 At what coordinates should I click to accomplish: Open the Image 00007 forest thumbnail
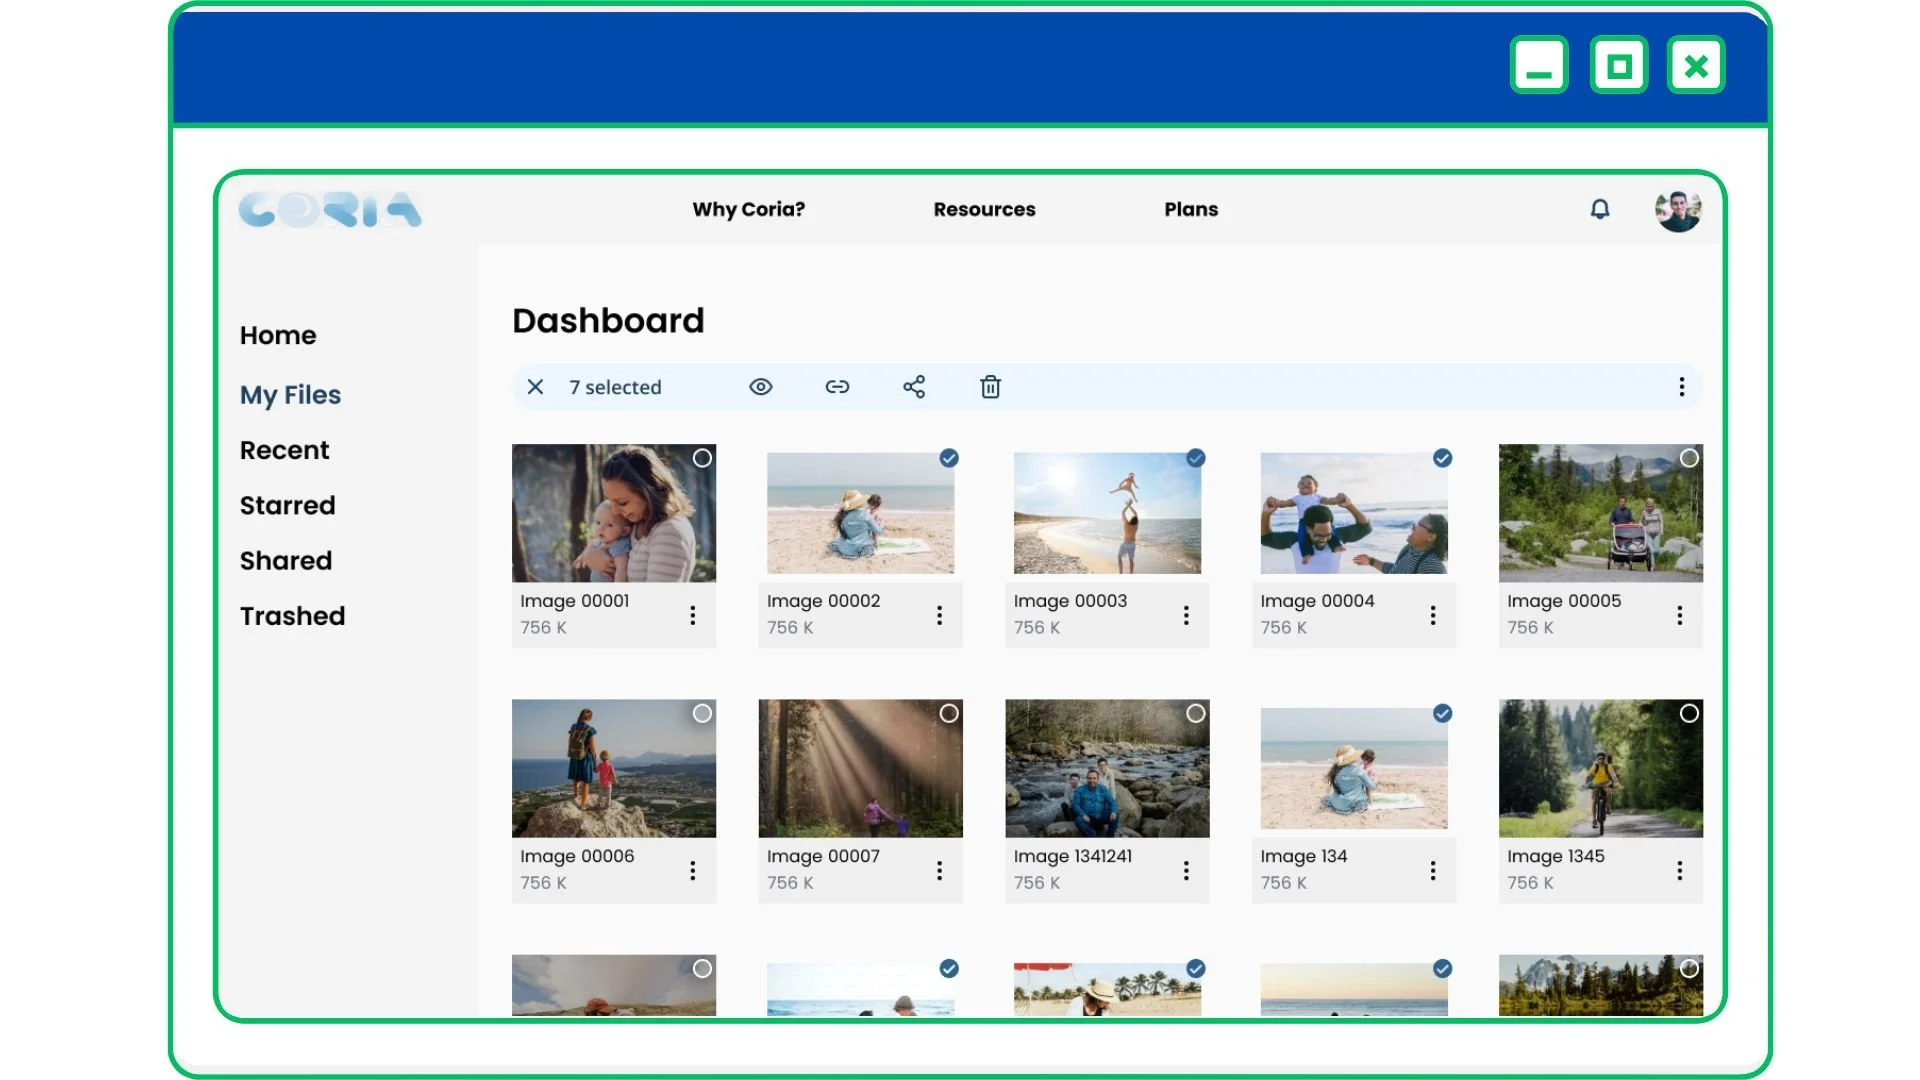tap(860, 768)
